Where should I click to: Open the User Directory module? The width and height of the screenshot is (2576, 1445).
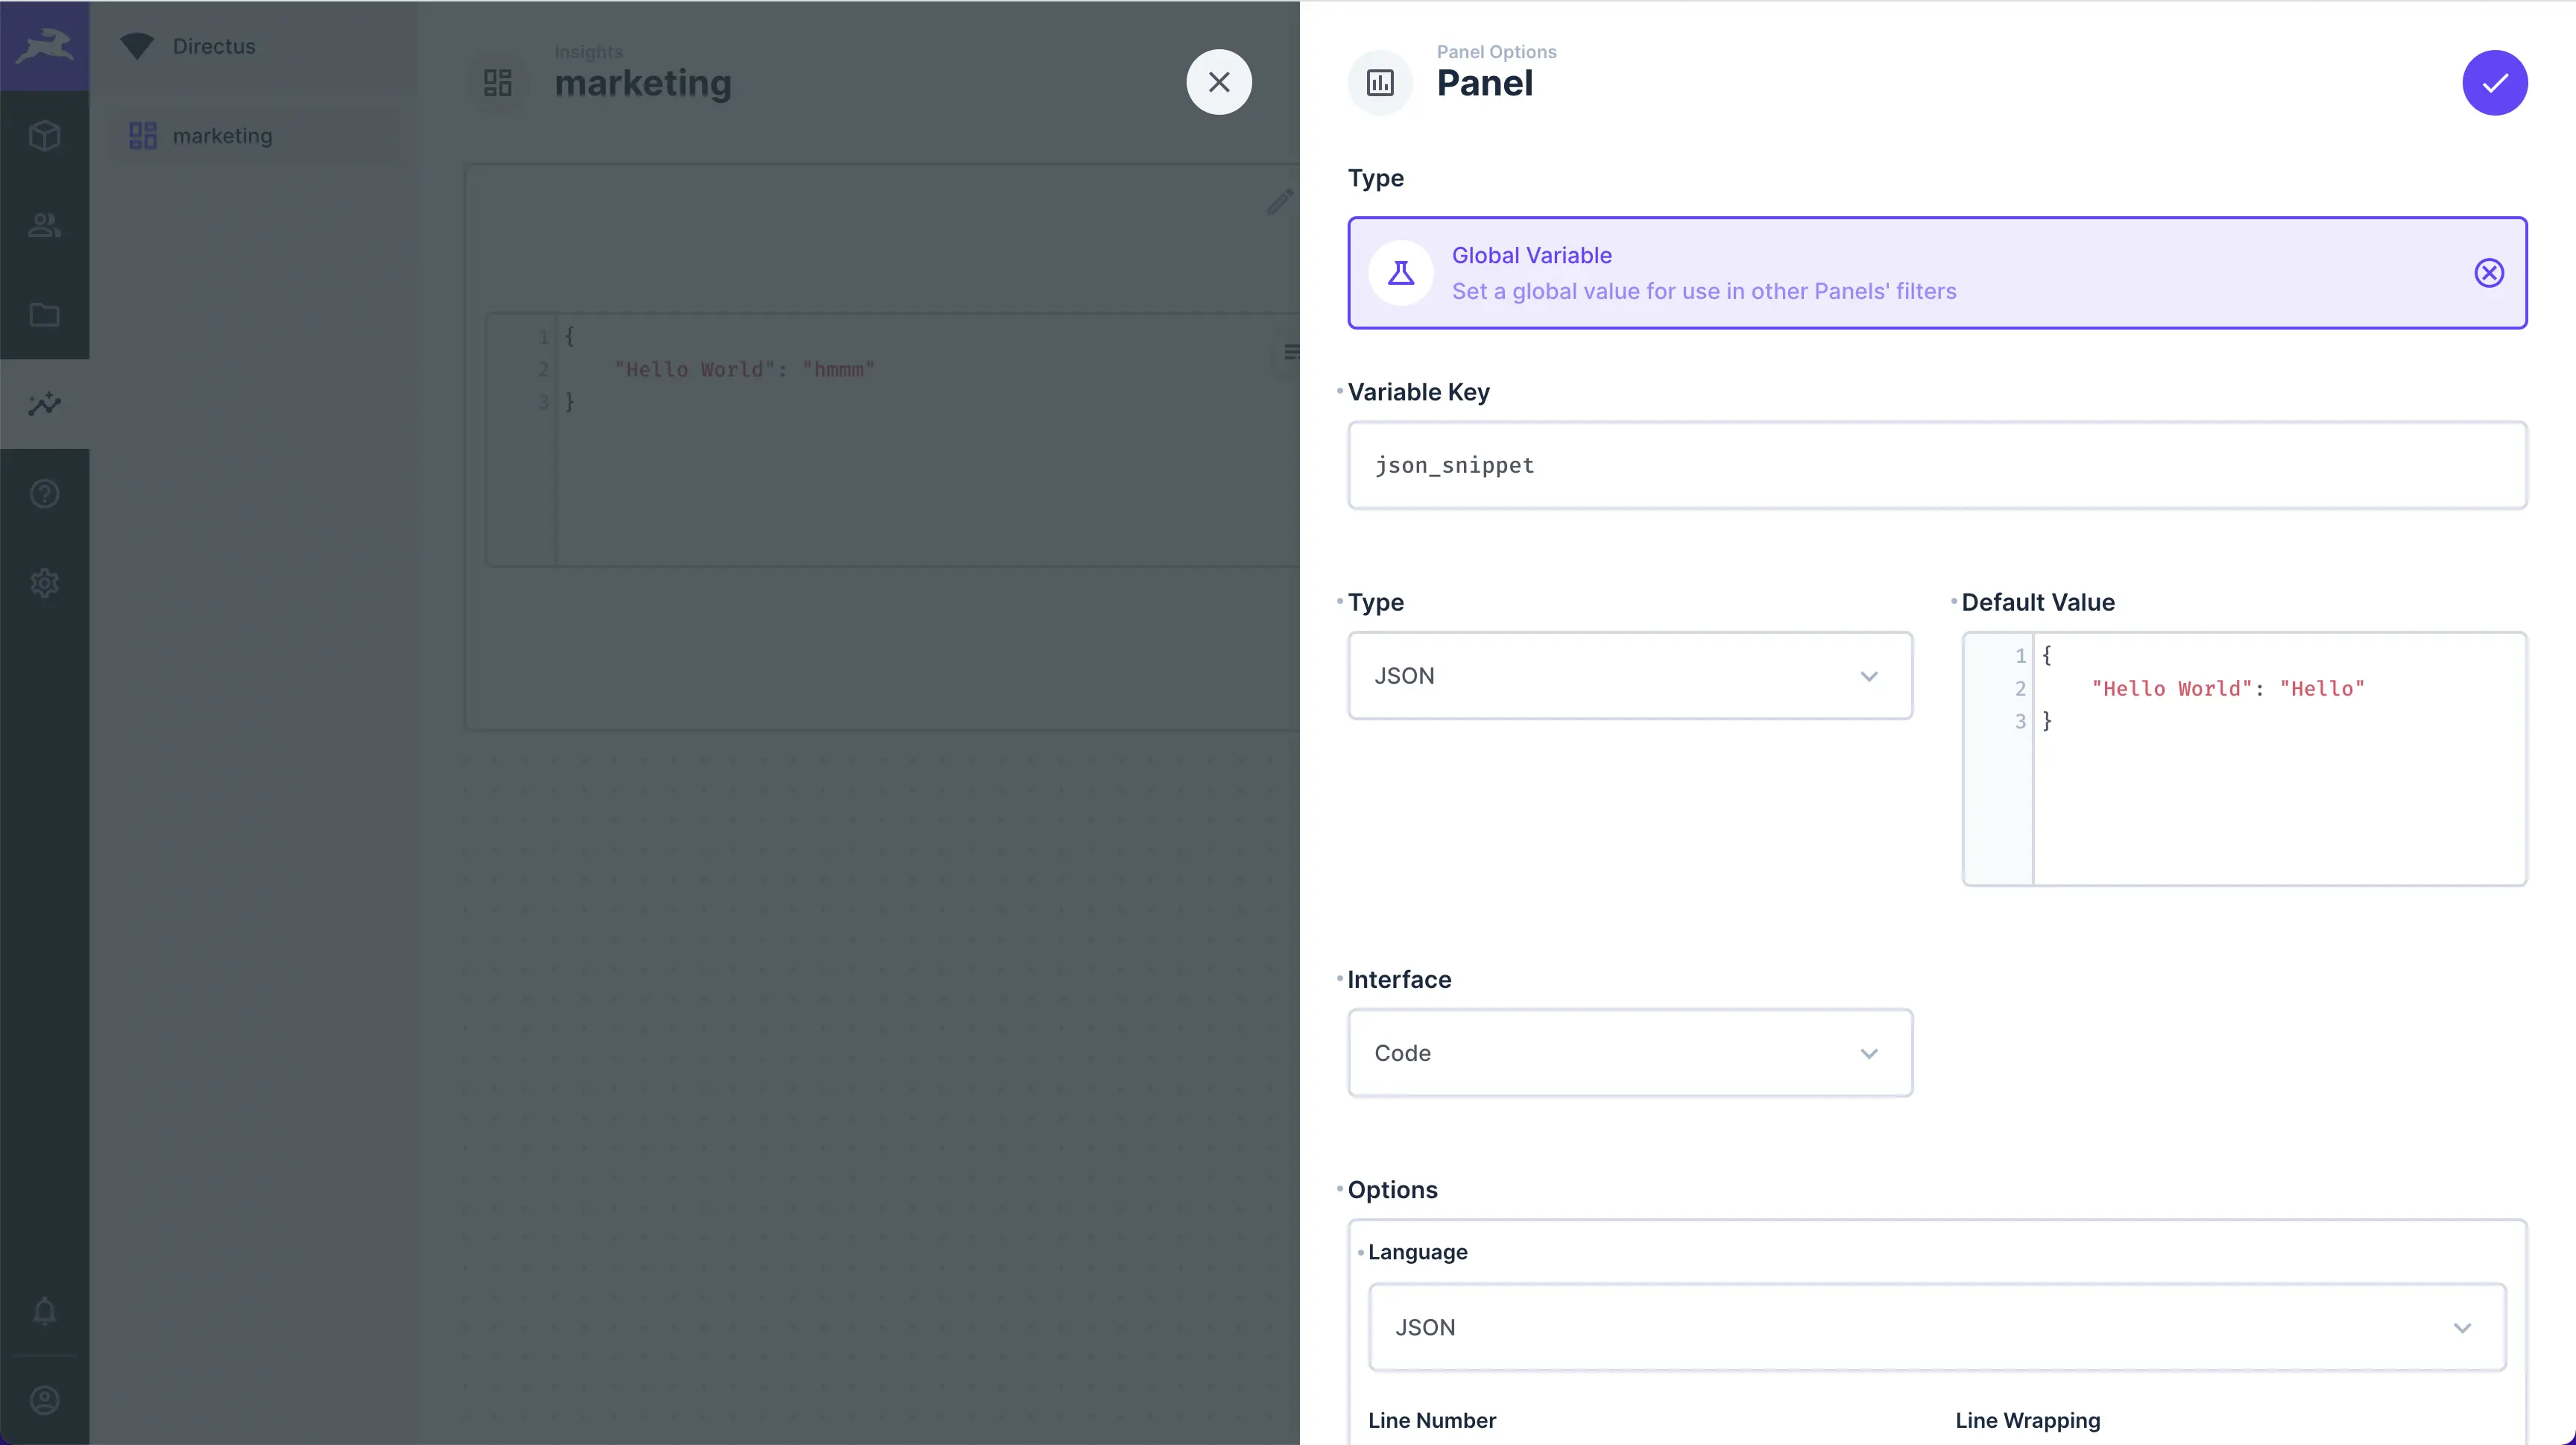[45, 225]
